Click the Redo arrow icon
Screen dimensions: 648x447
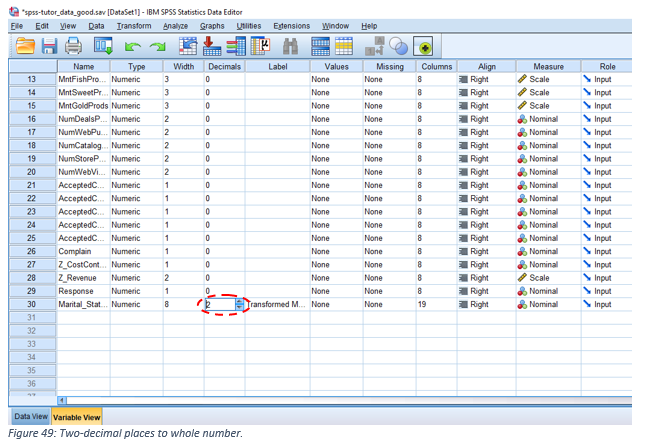(x=154, y=46)
